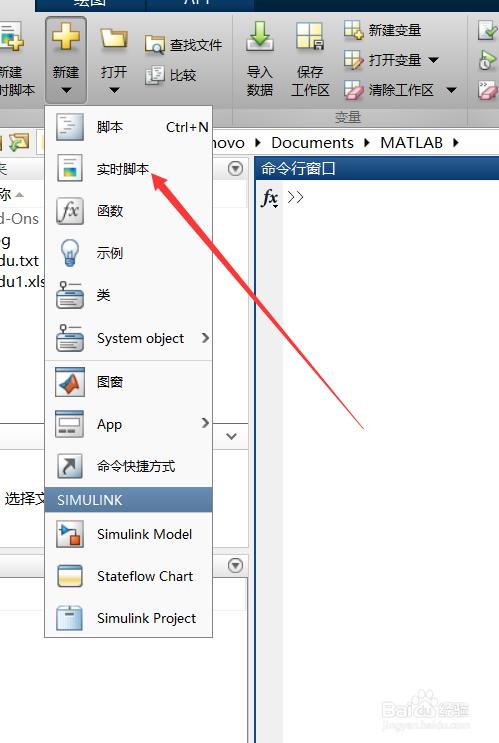Viewport: 499px width, 743px height.
Task: Click 查找文件 find files button
Action: coord(183,45)
